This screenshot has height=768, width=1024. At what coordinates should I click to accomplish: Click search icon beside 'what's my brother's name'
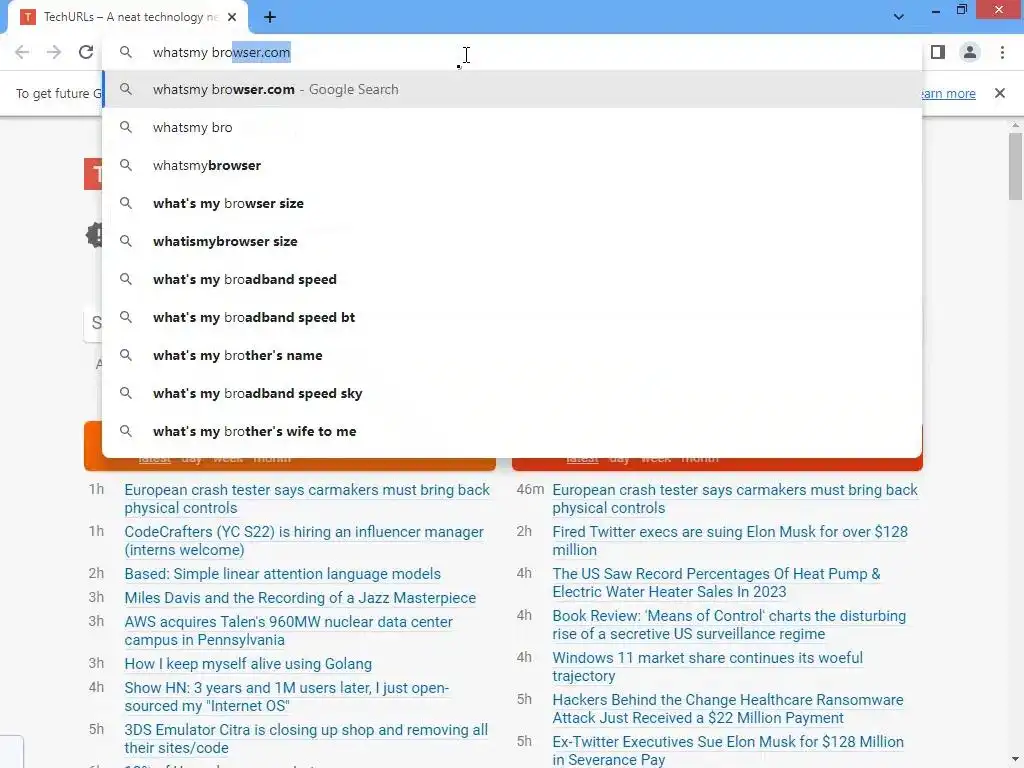(125, 355)
